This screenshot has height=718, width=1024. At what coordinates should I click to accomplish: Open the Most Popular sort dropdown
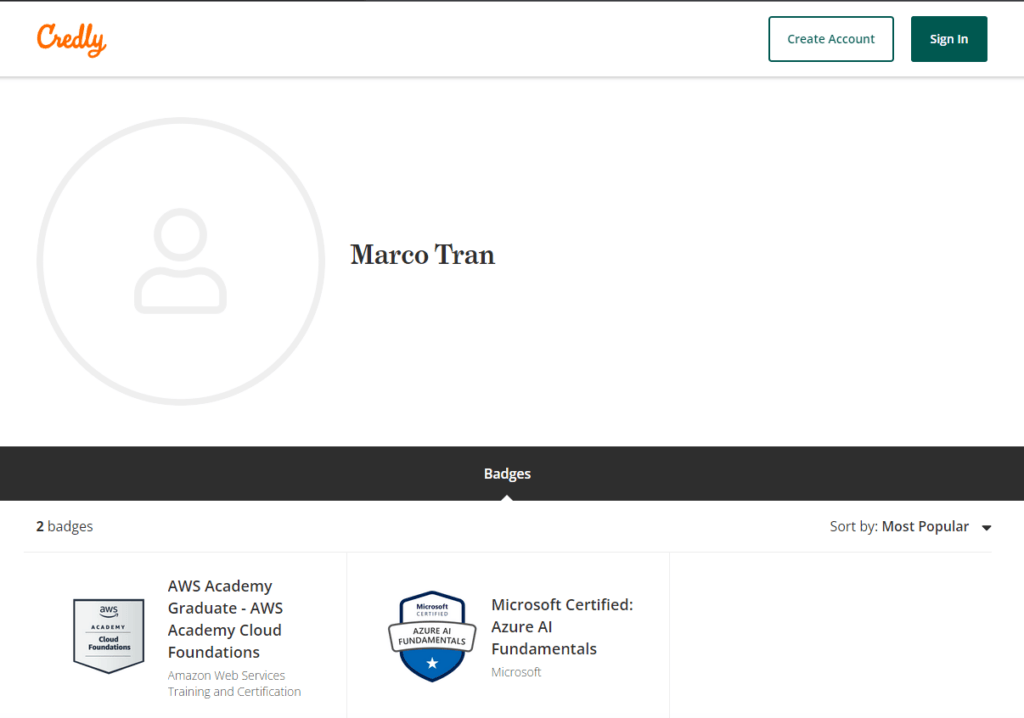coord(925,526)
